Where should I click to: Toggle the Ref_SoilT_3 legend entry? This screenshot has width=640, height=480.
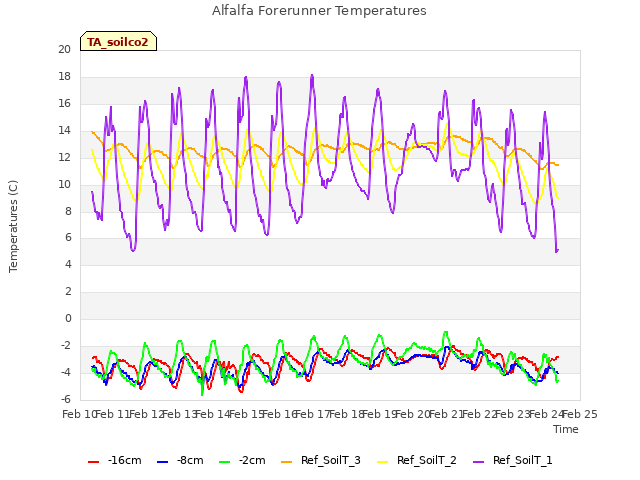point(321,460)
